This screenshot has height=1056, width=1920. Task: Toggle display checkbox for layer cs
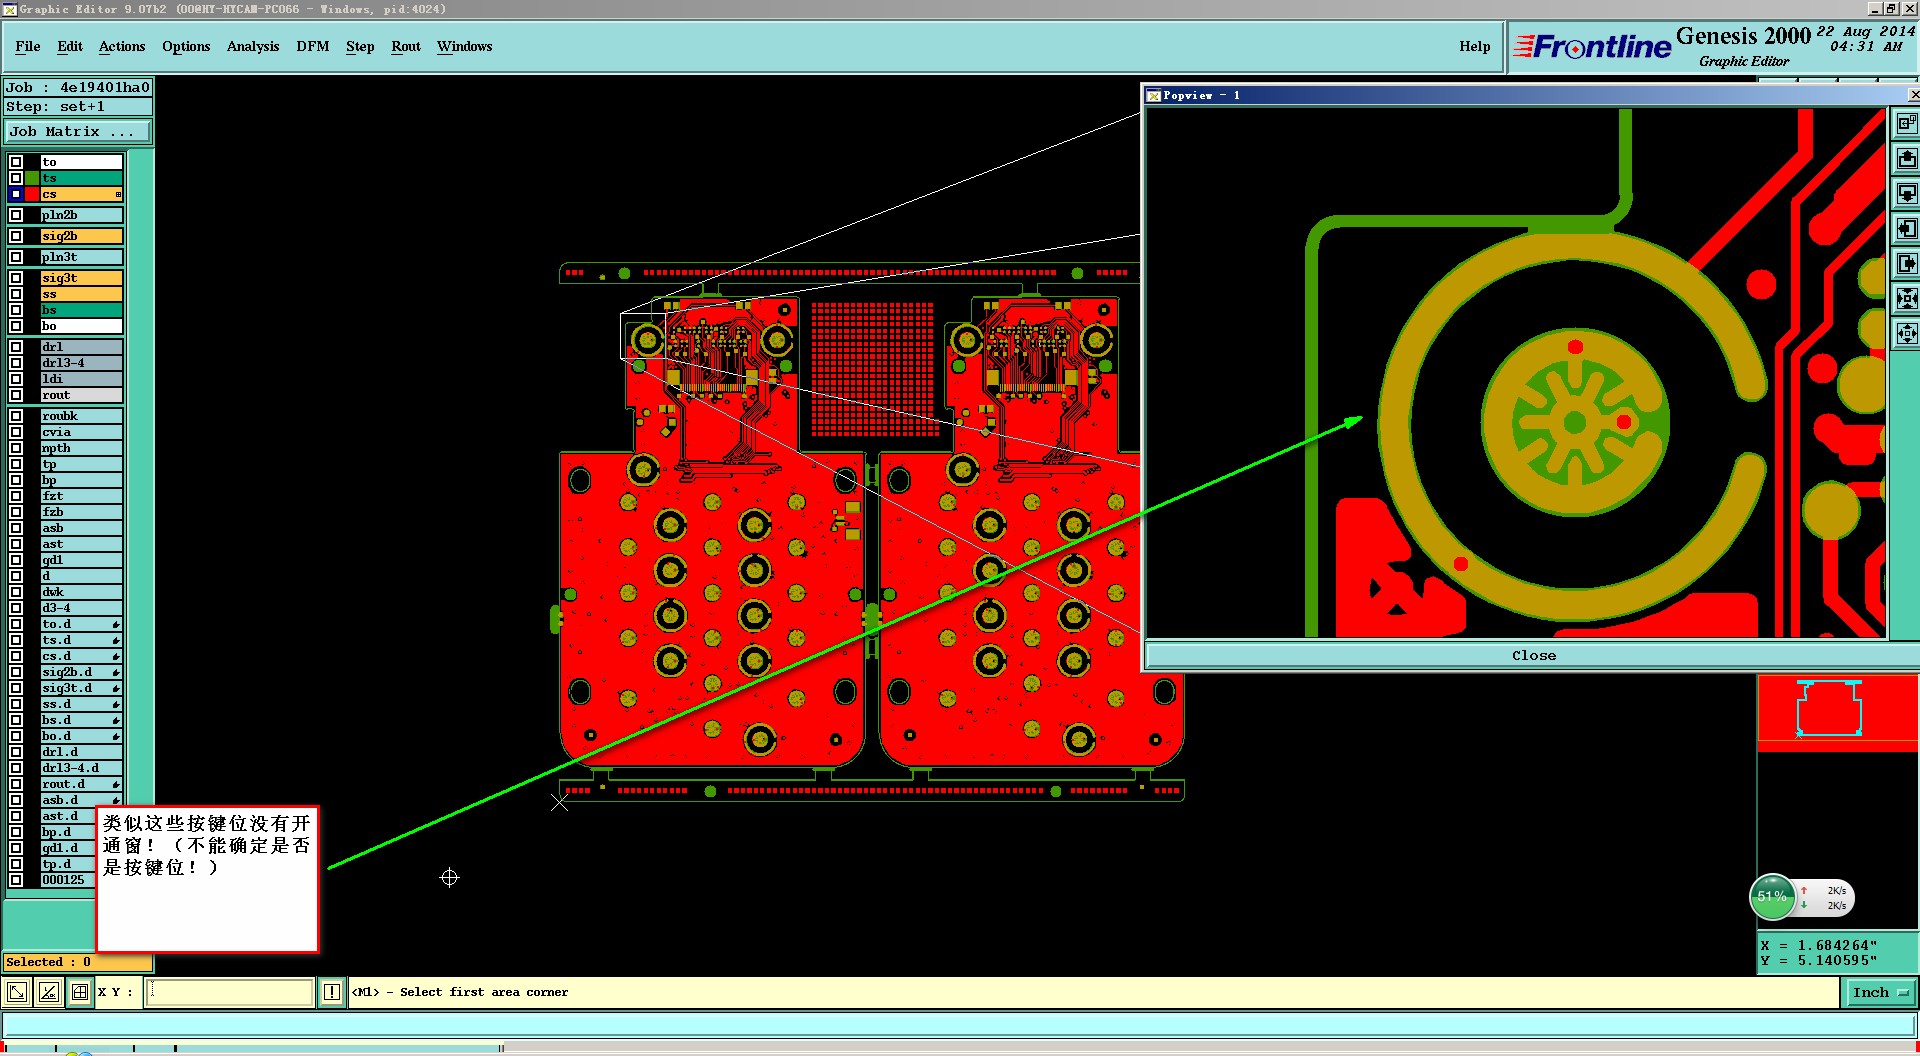(x=16, y=194)
